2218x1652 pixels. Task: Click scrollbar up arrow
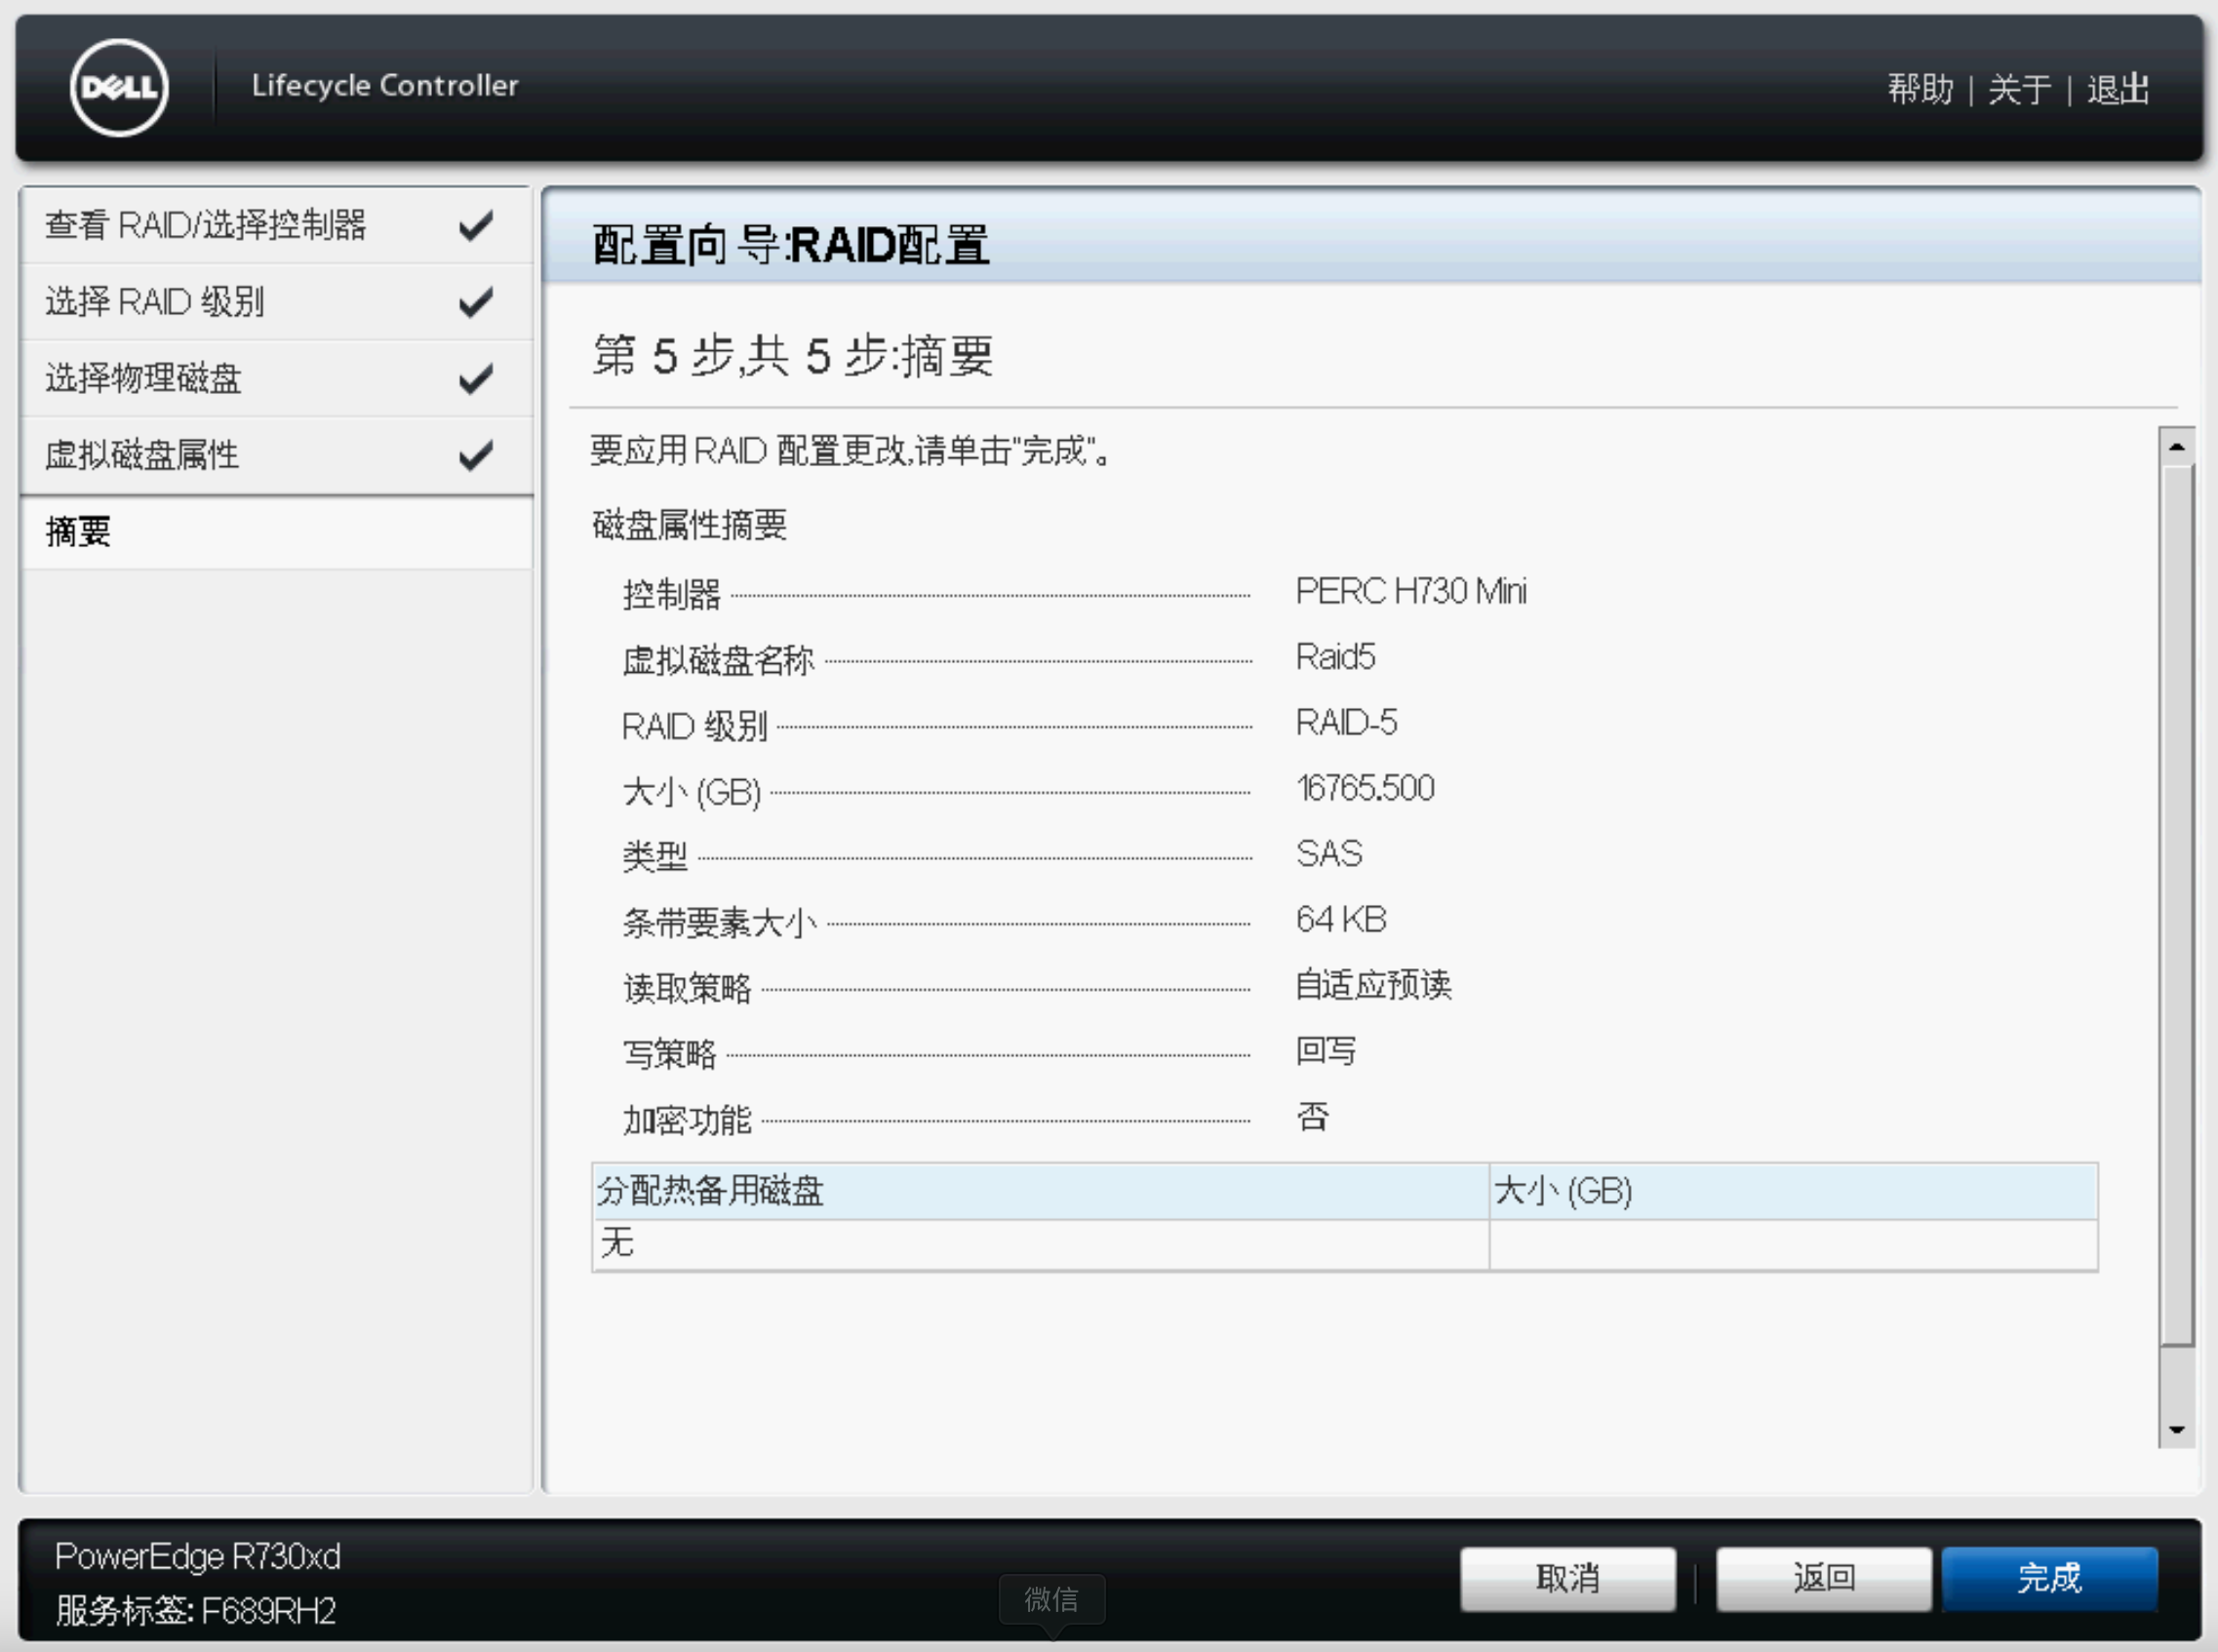(x=2176, y=446)
